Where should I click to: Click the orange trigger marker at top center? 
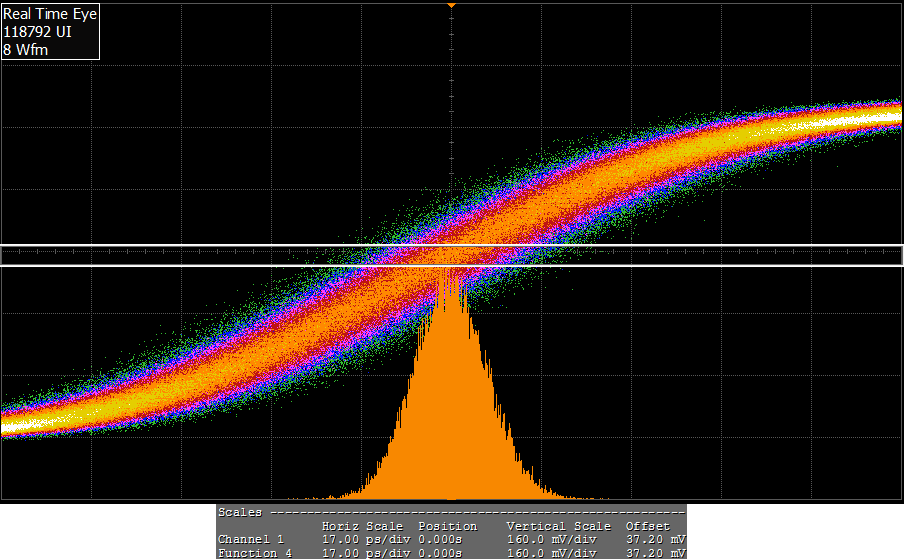(x=452, y=6)
